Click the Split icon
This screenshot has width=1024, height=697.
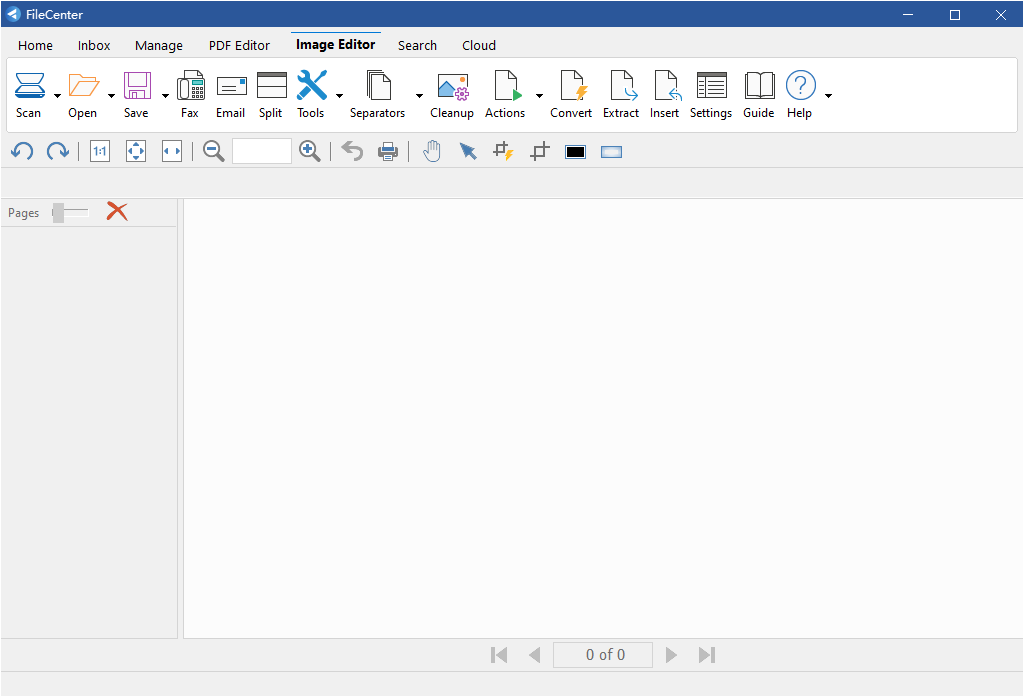coord(272,86)
